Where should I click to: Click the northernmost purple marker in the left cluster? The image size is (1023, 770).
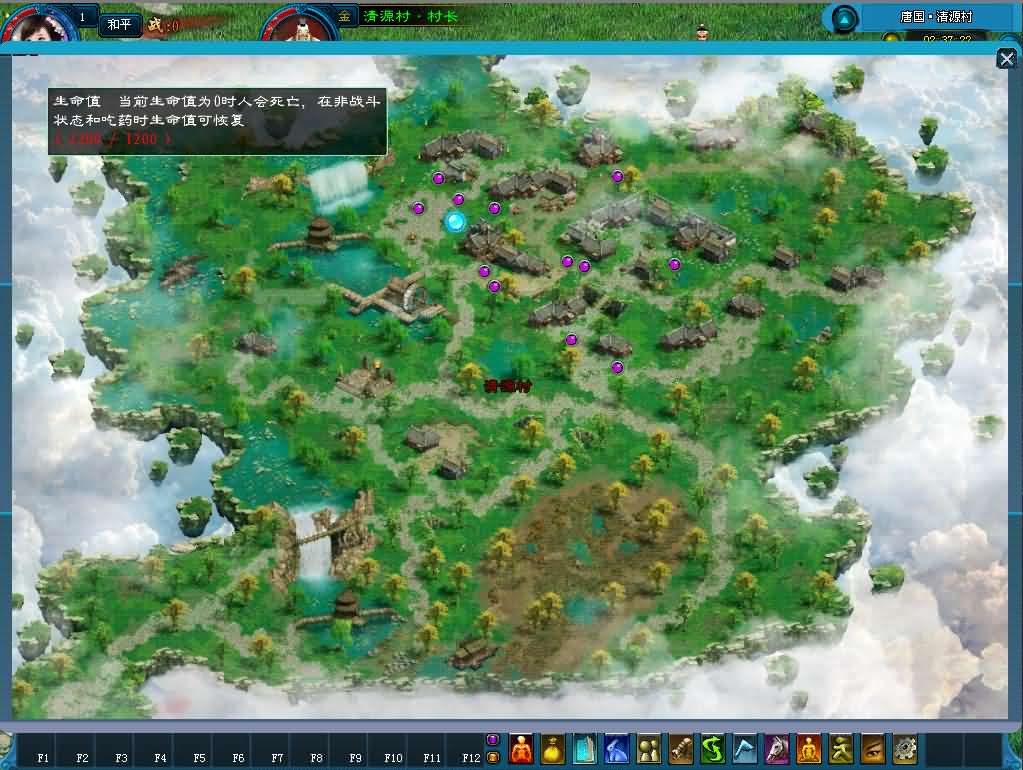click(x=438, y=177)
